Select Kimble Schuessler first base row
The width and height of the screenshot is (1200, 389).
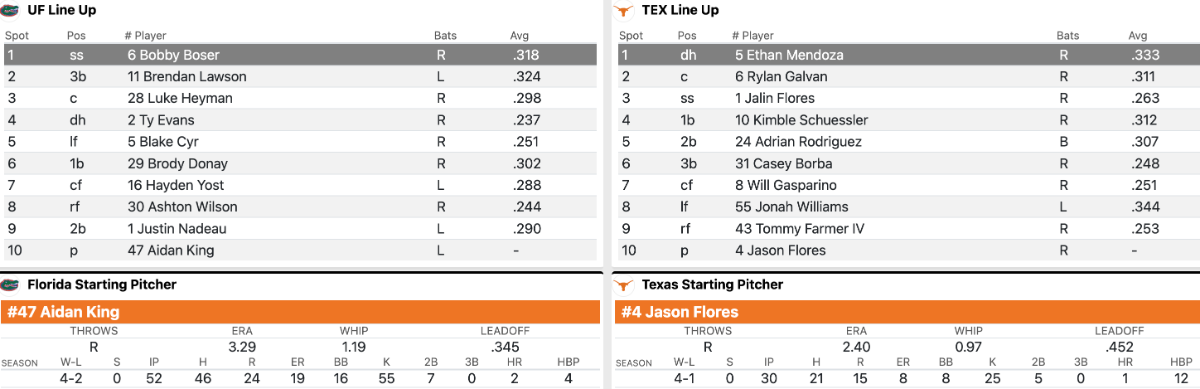coord(907,120)
